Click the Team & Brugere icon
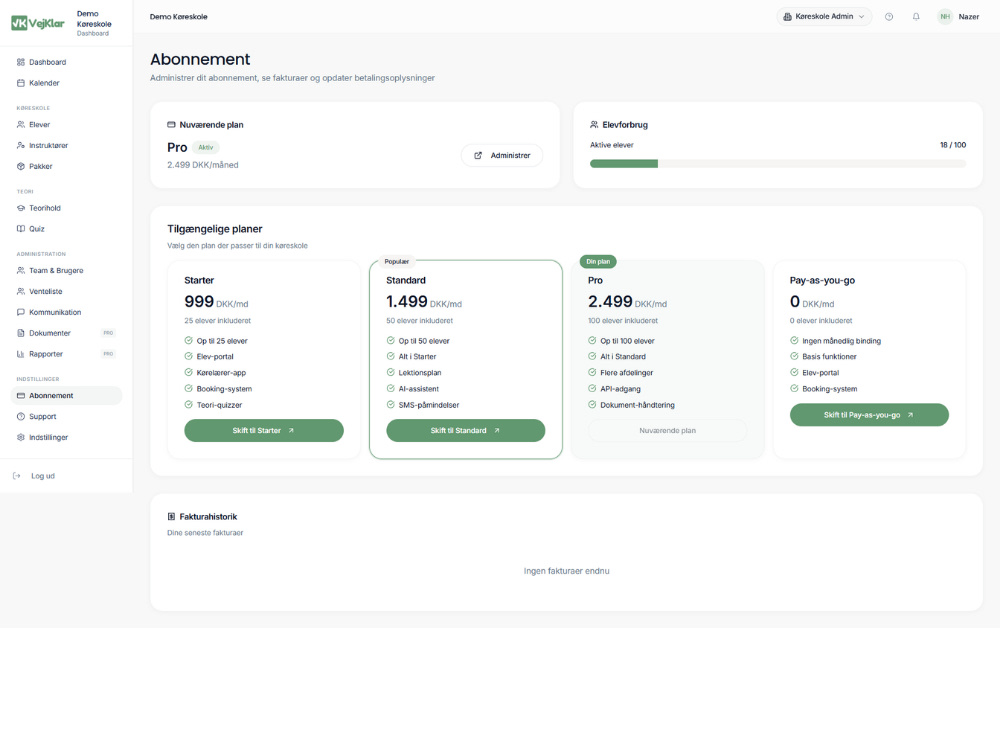This screenshot has width=1000, height=750. click(20, 270)
